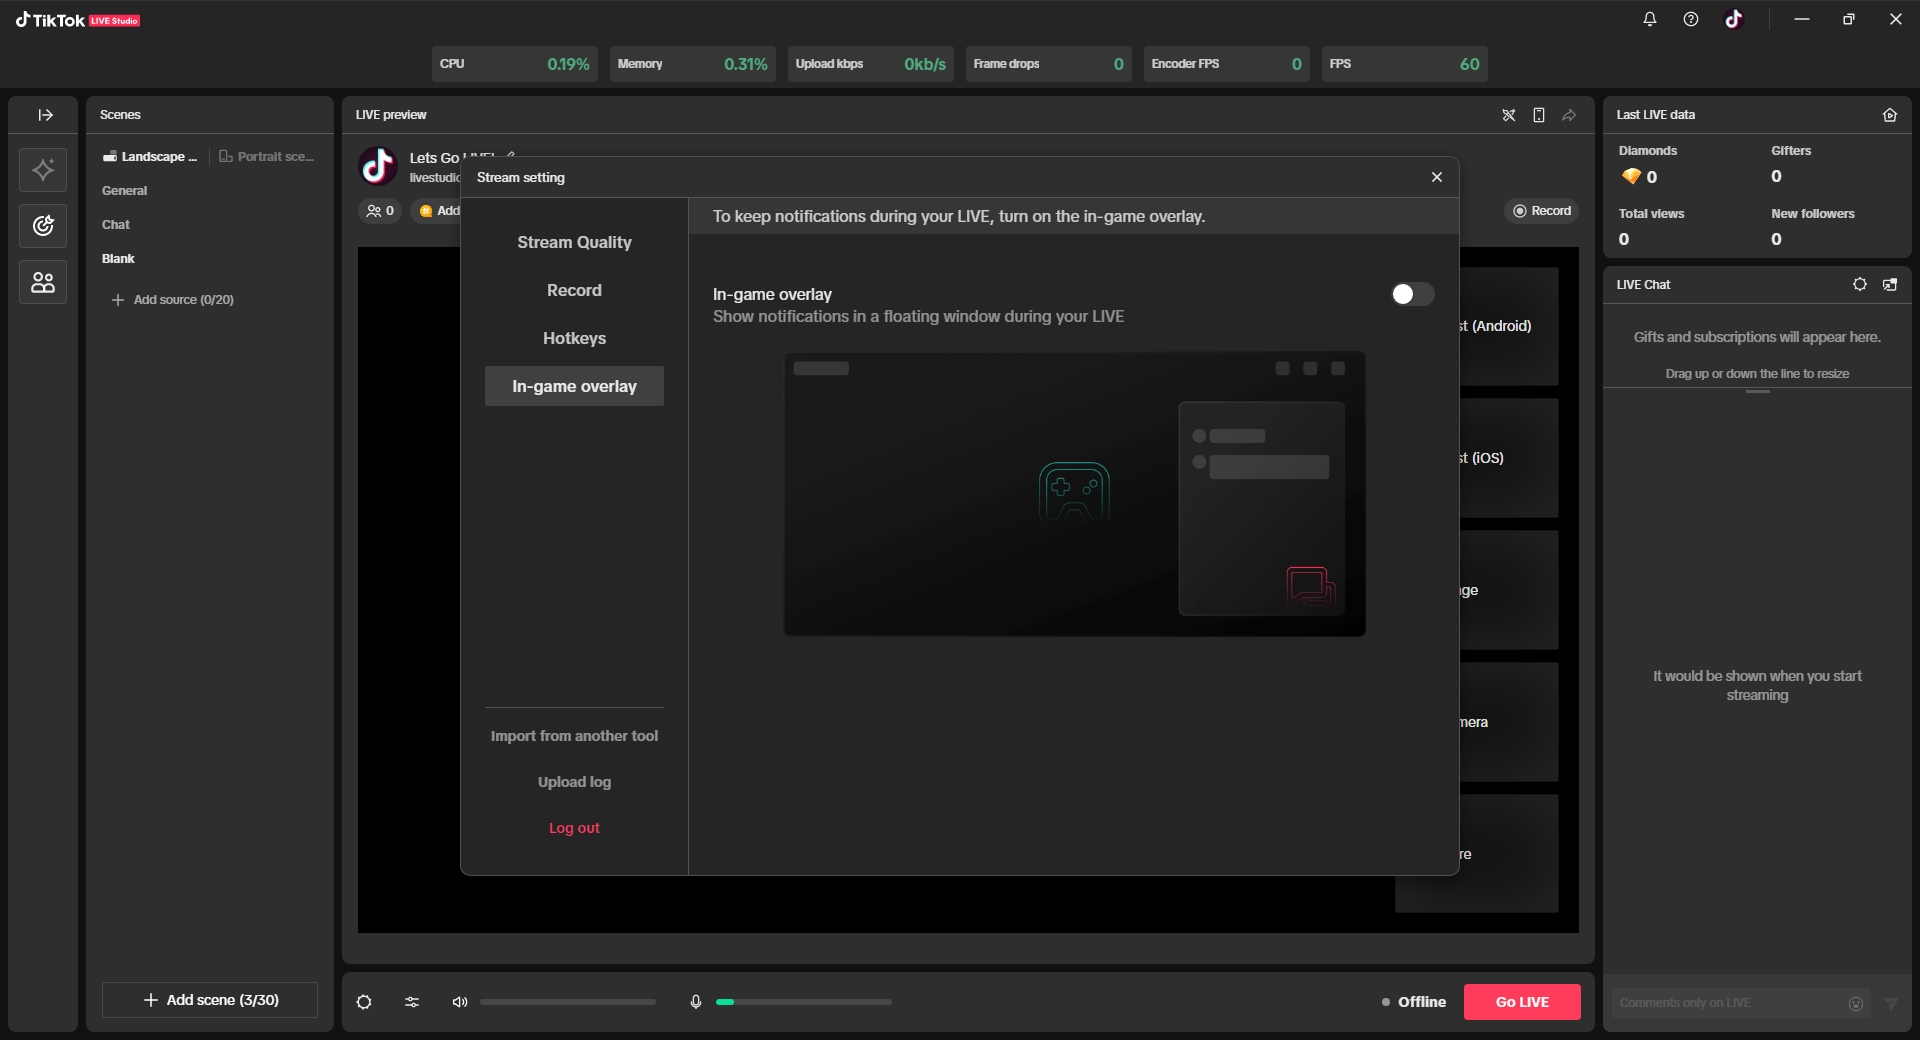
Task: Toggle the In-game overlay switch
Action: pos(1412,294)
